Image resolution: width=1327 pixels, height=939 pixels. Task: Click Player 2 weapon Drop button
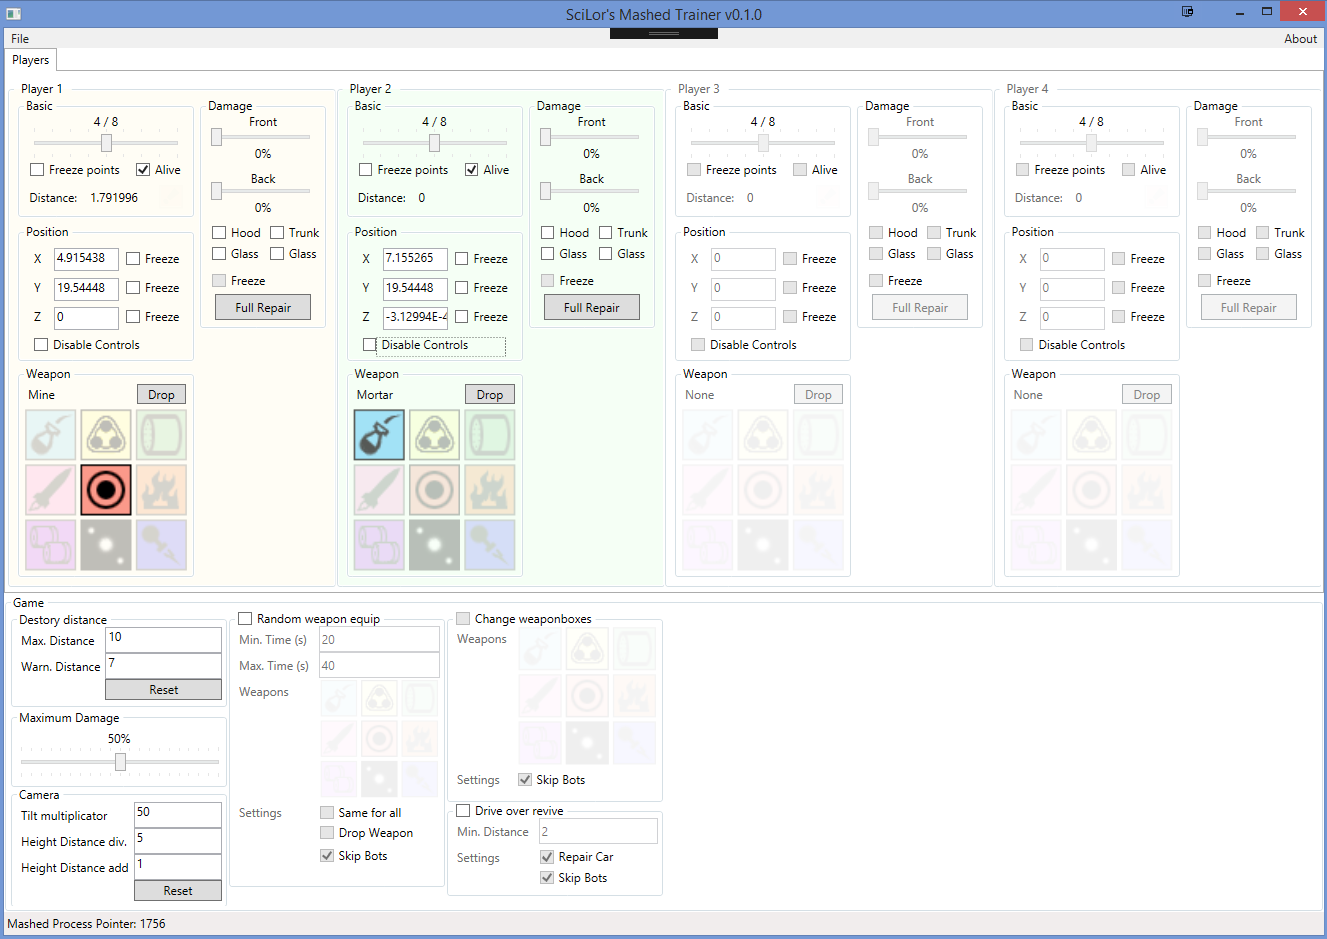(x=490, y=395)
